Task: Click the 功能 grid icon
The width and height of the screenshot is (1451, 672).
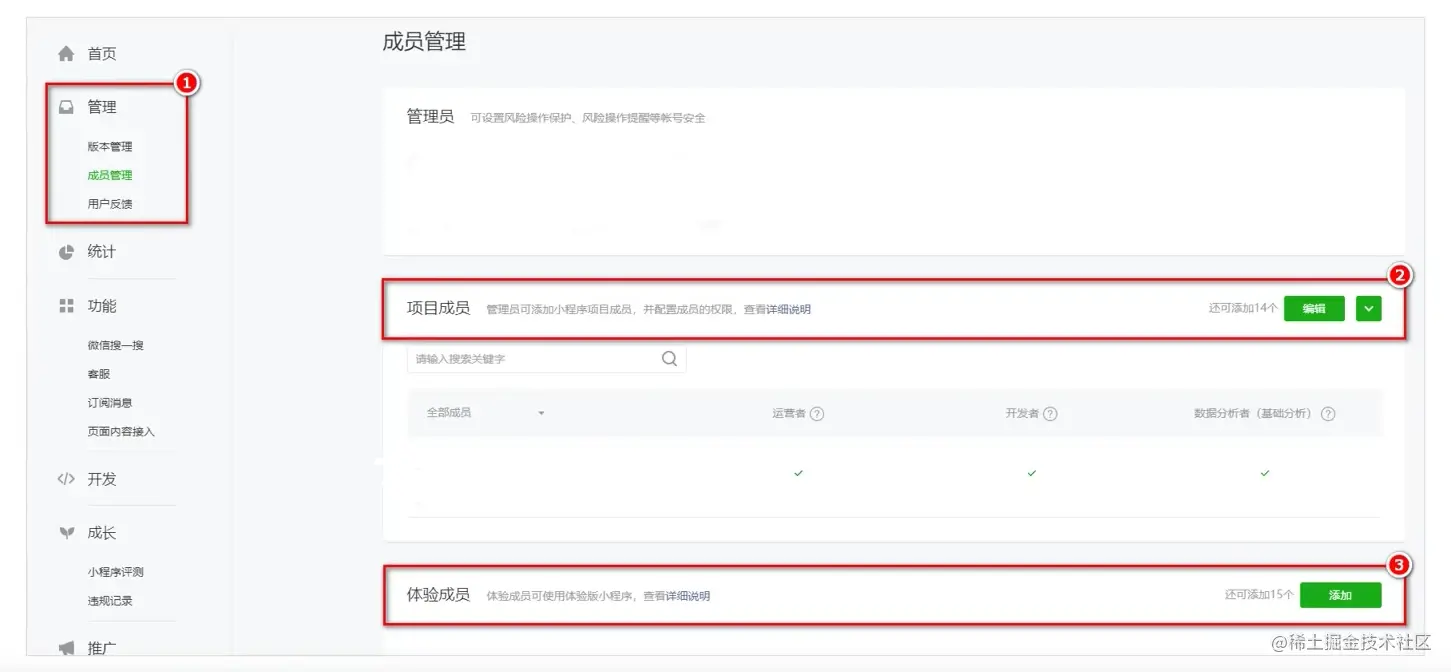Action: point(65,306)
